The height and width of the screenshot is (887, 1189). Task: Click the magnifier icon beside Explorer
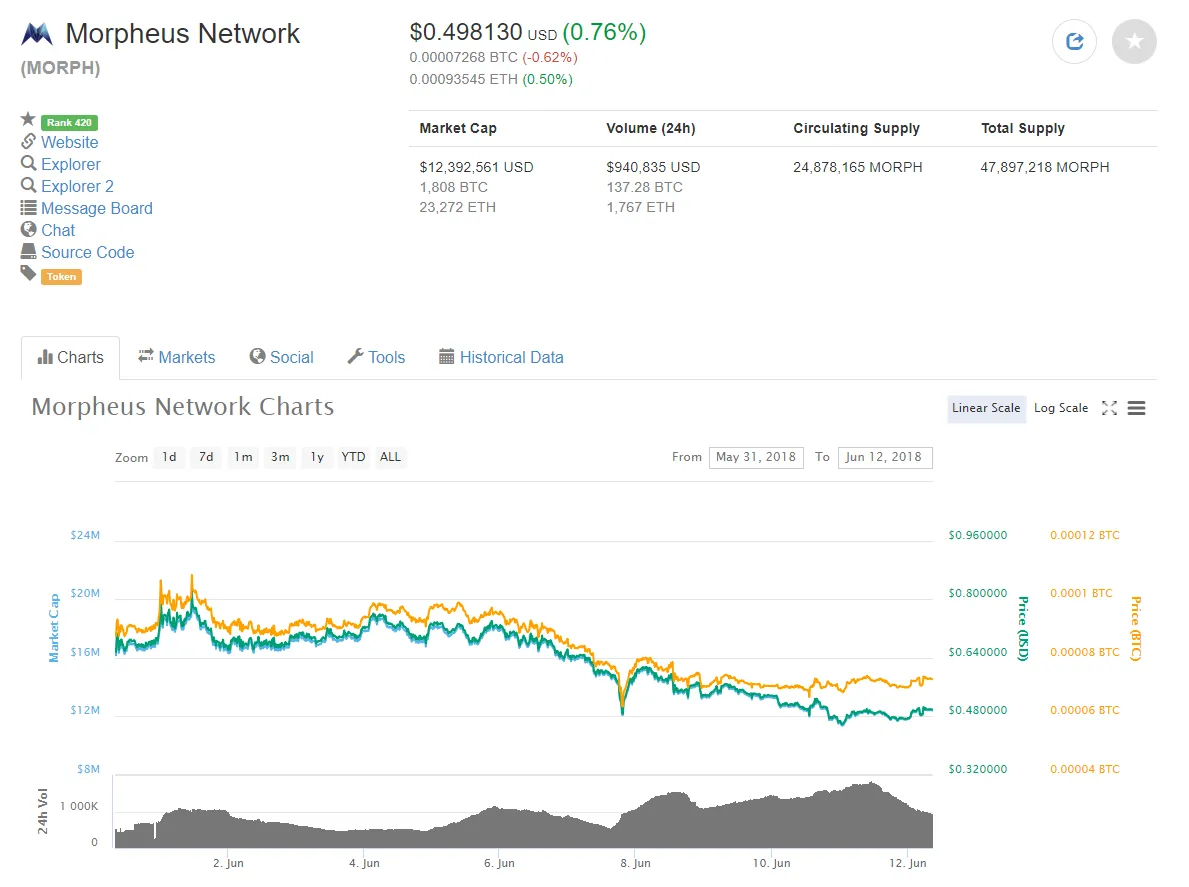pyautogui.click(x=28, y=164)
